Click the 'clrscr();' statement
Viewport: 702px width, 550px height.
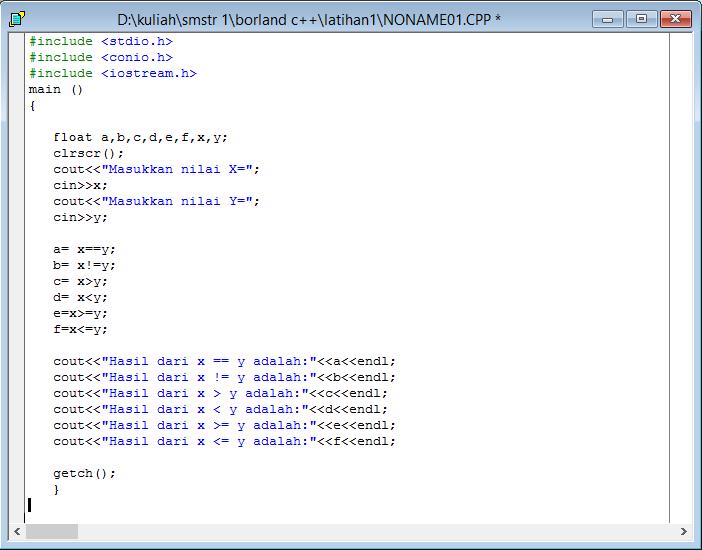pyautogui.click(x=88, y=154)
